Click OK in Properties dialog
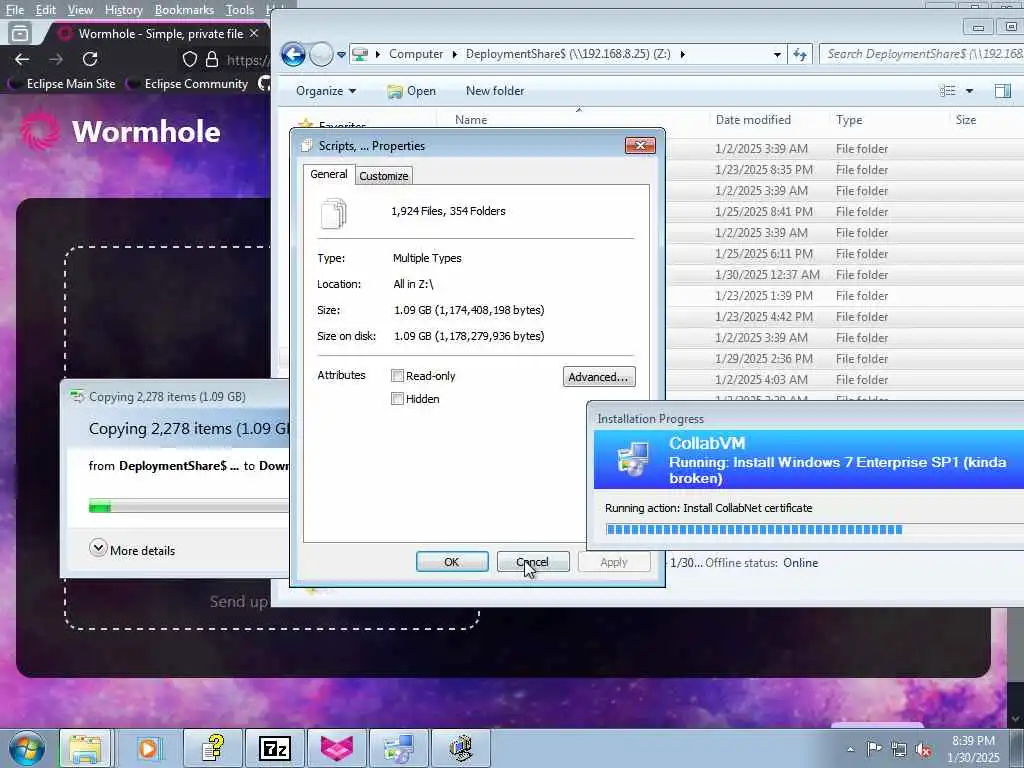The height and width of the screenshot is (768, 1024). click(x=452, y=562)
